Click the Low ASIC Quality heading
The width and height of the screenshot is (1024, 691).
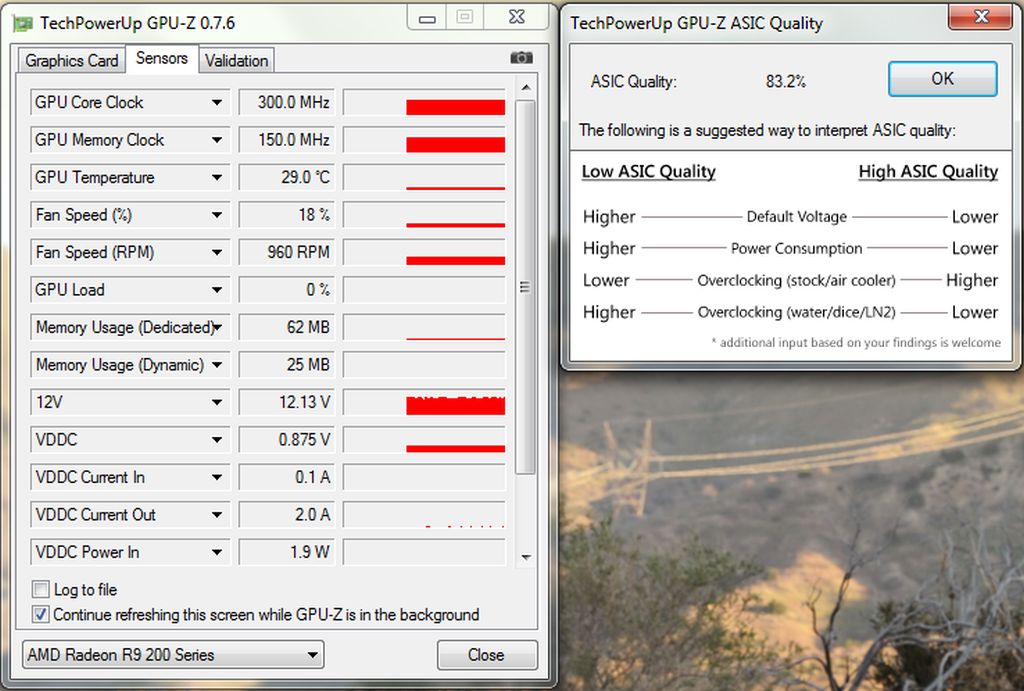pyautogui.click(x=648, y=172)
